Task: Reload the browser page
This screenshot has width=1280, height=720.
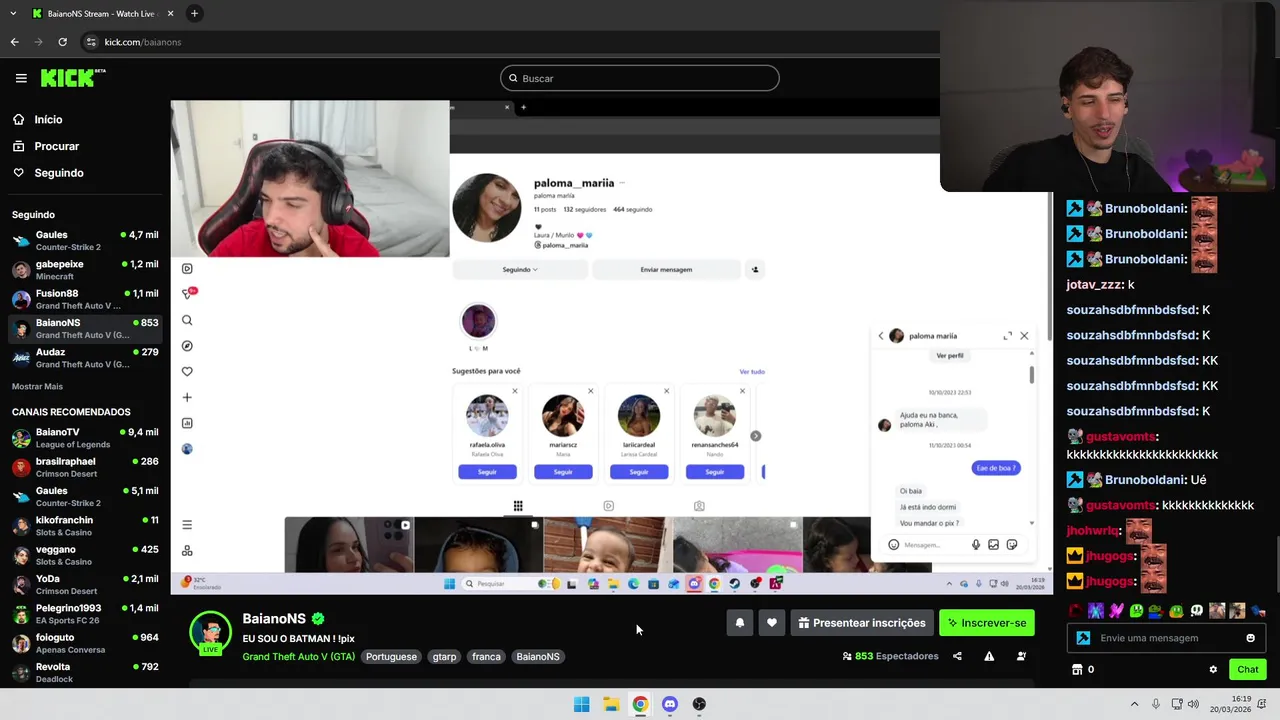Action: click(62, 42)
